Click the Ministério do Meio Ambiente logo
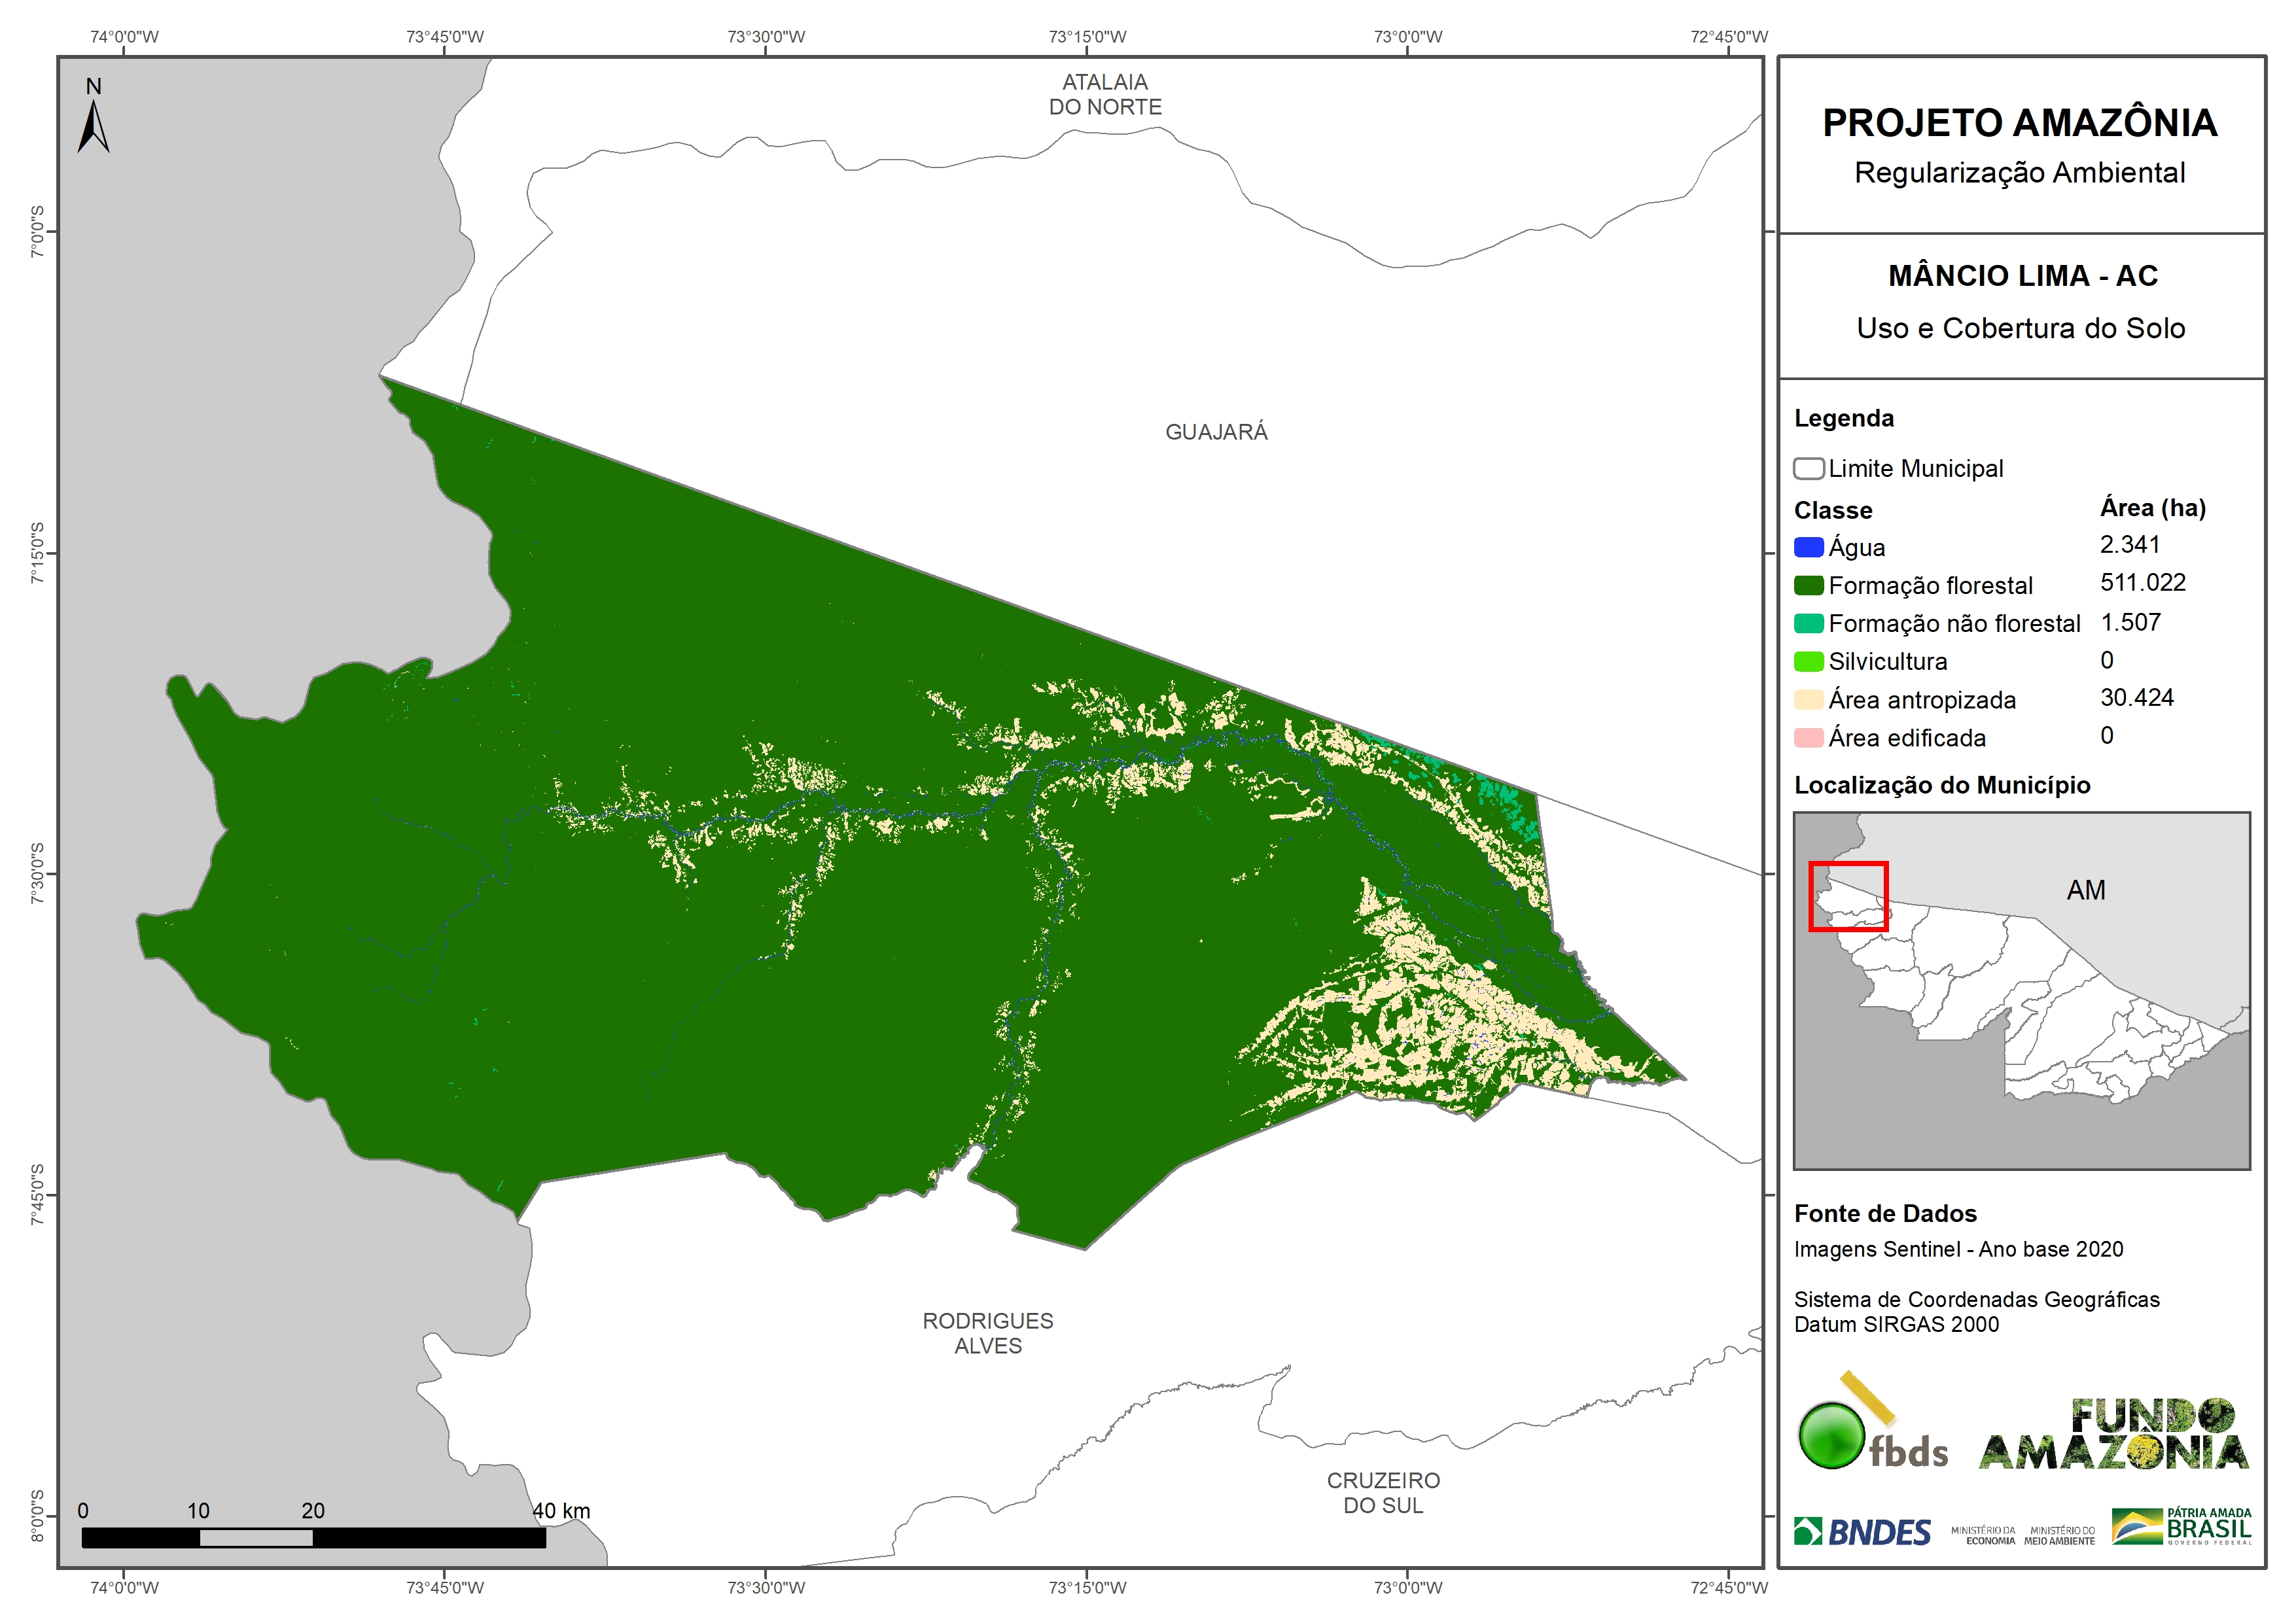This screenshot has height=1623, width=2296. click(2059, 1535)
